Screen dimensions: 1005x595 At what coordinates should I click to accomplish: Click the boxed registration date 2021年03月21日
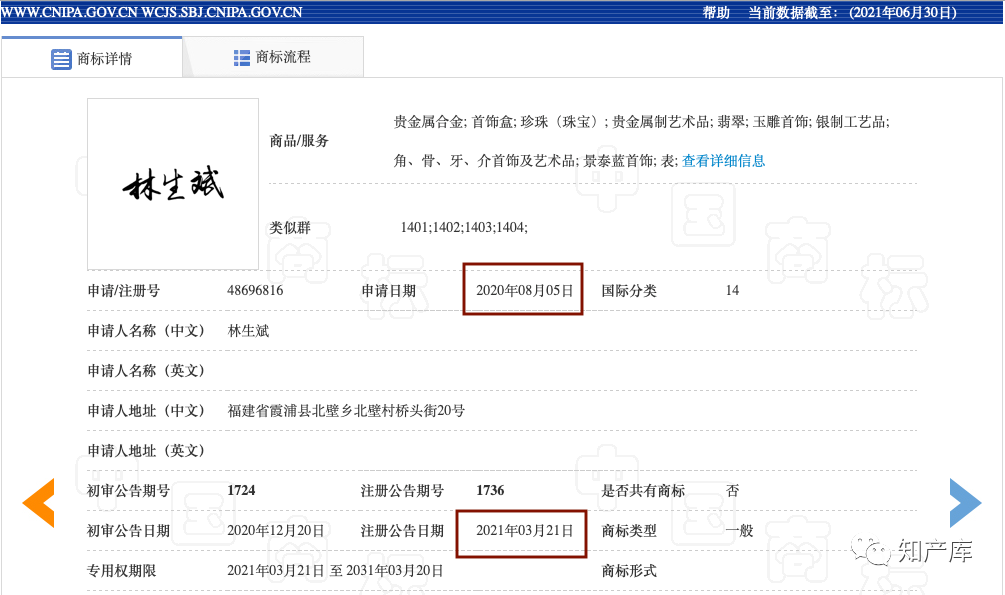point(524,531)
